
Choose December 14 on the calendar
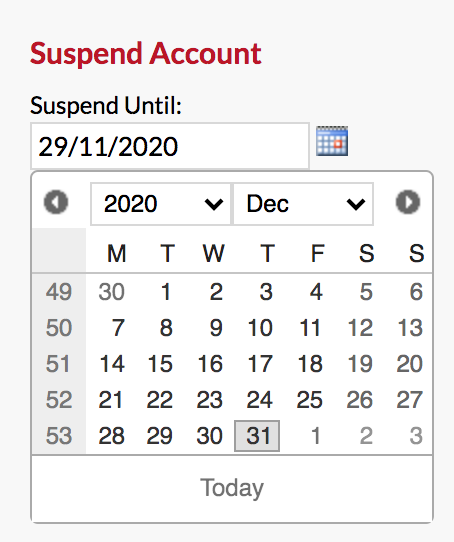click(x=111, y=364)
